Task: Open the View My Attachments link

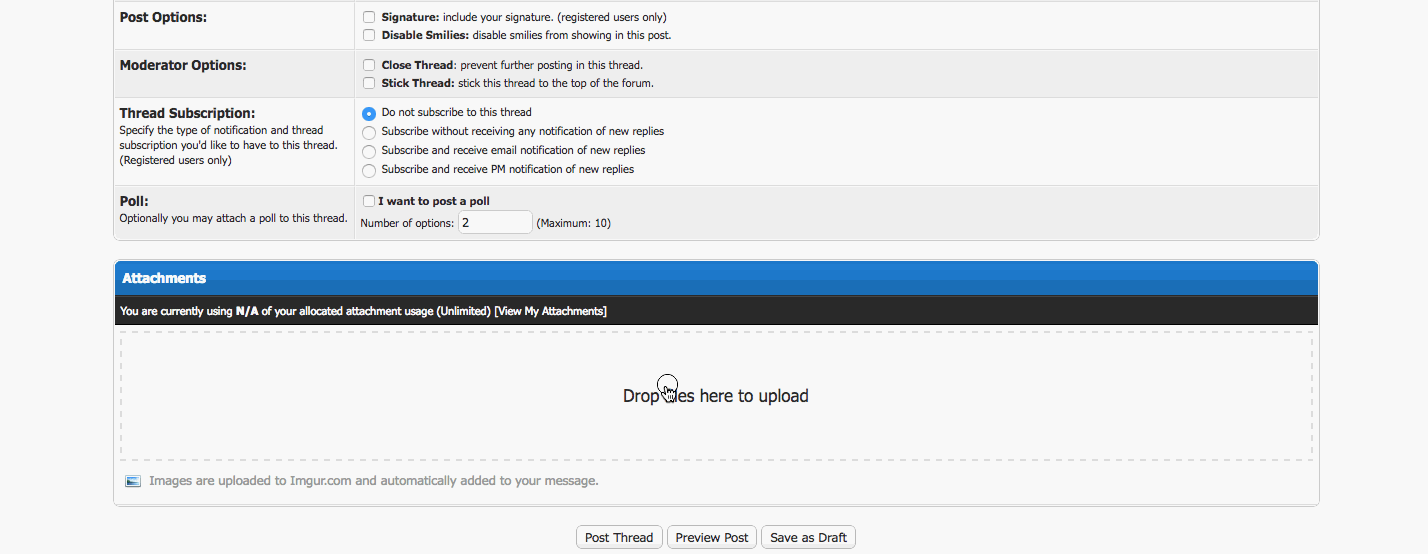Action: point(550,311)
